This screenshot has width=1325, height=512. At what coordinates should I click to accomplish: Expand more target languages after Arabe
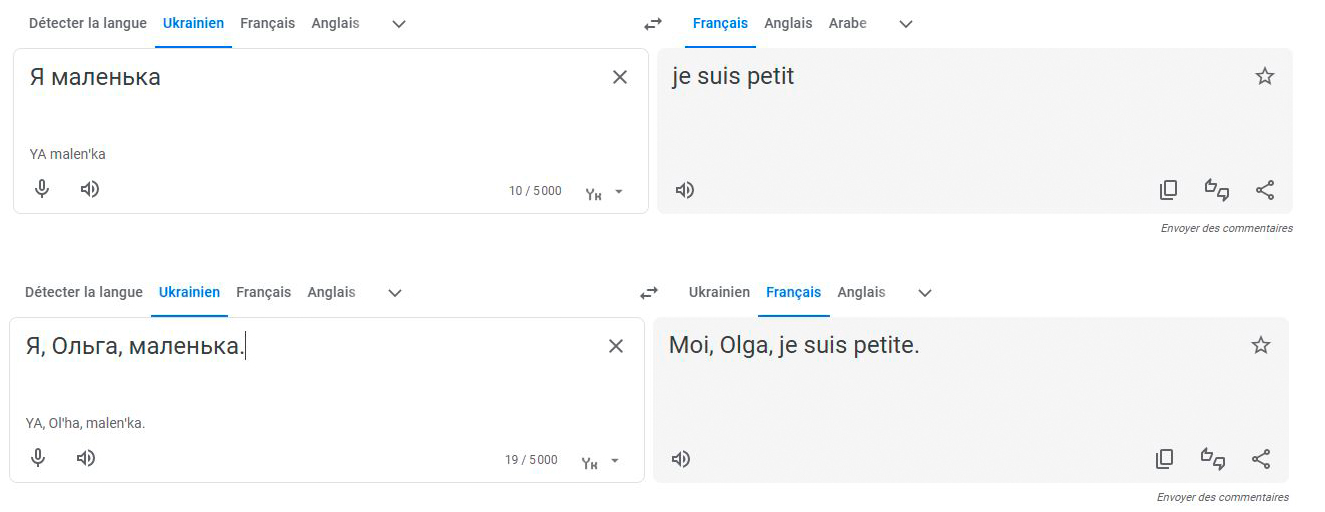point(906,24)
